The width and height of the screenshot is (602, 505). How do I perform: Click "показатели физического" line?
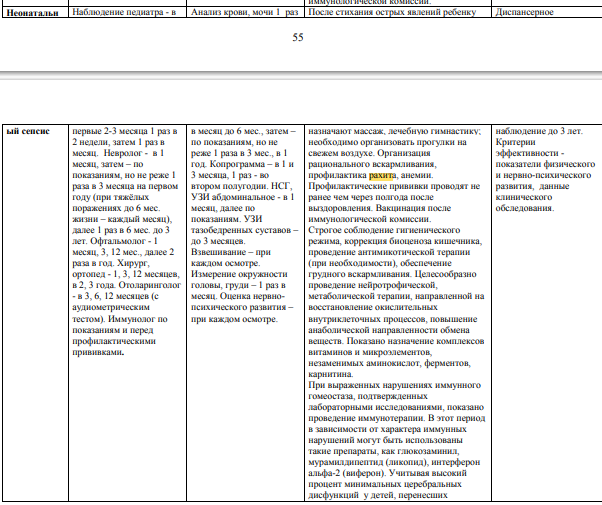[545, 164]
